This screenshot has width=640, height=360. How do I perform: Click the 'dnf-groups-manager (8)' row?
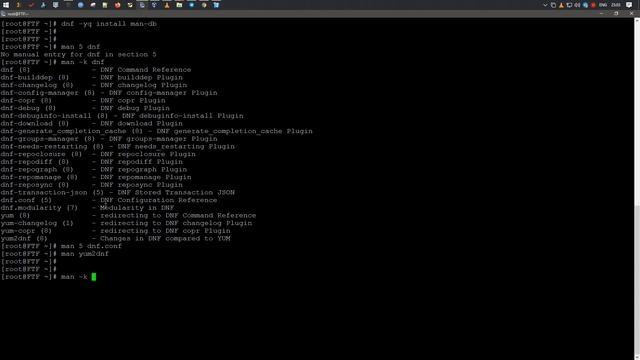click(109, 139)
